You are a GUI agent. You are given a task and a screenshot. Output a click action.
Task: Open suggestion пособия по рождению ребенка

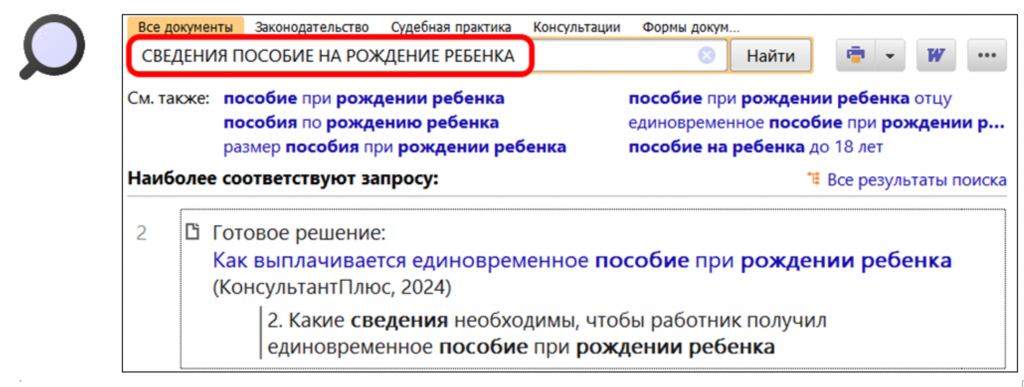(x=361, y=123)
